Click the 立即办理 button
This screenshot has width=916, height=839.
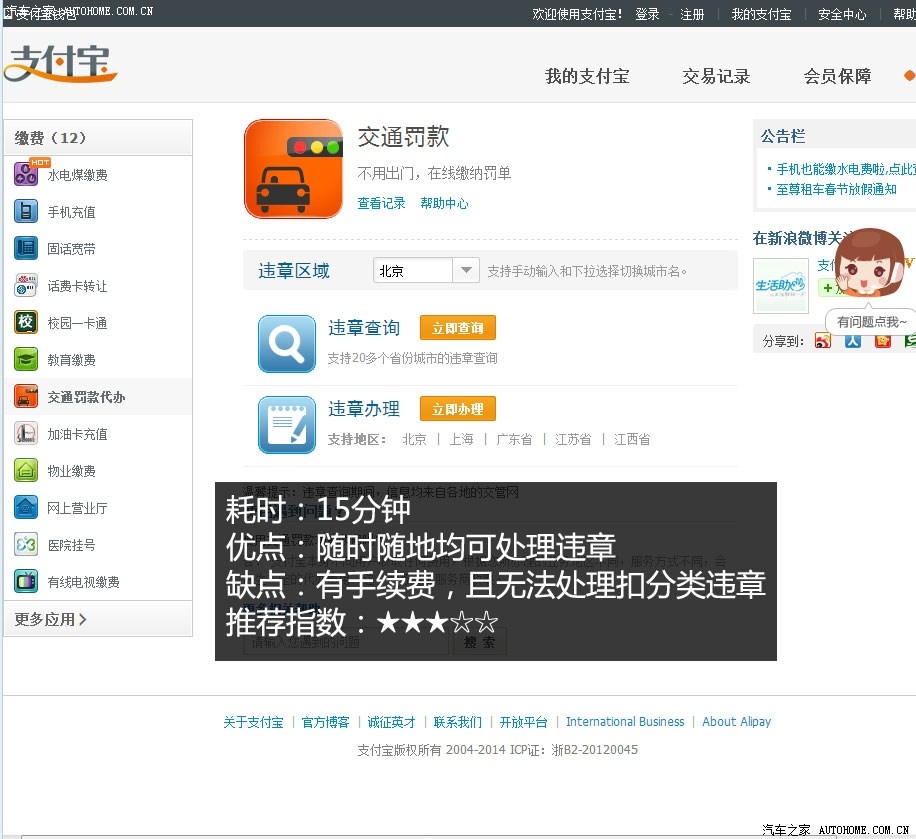click(457, 409)
